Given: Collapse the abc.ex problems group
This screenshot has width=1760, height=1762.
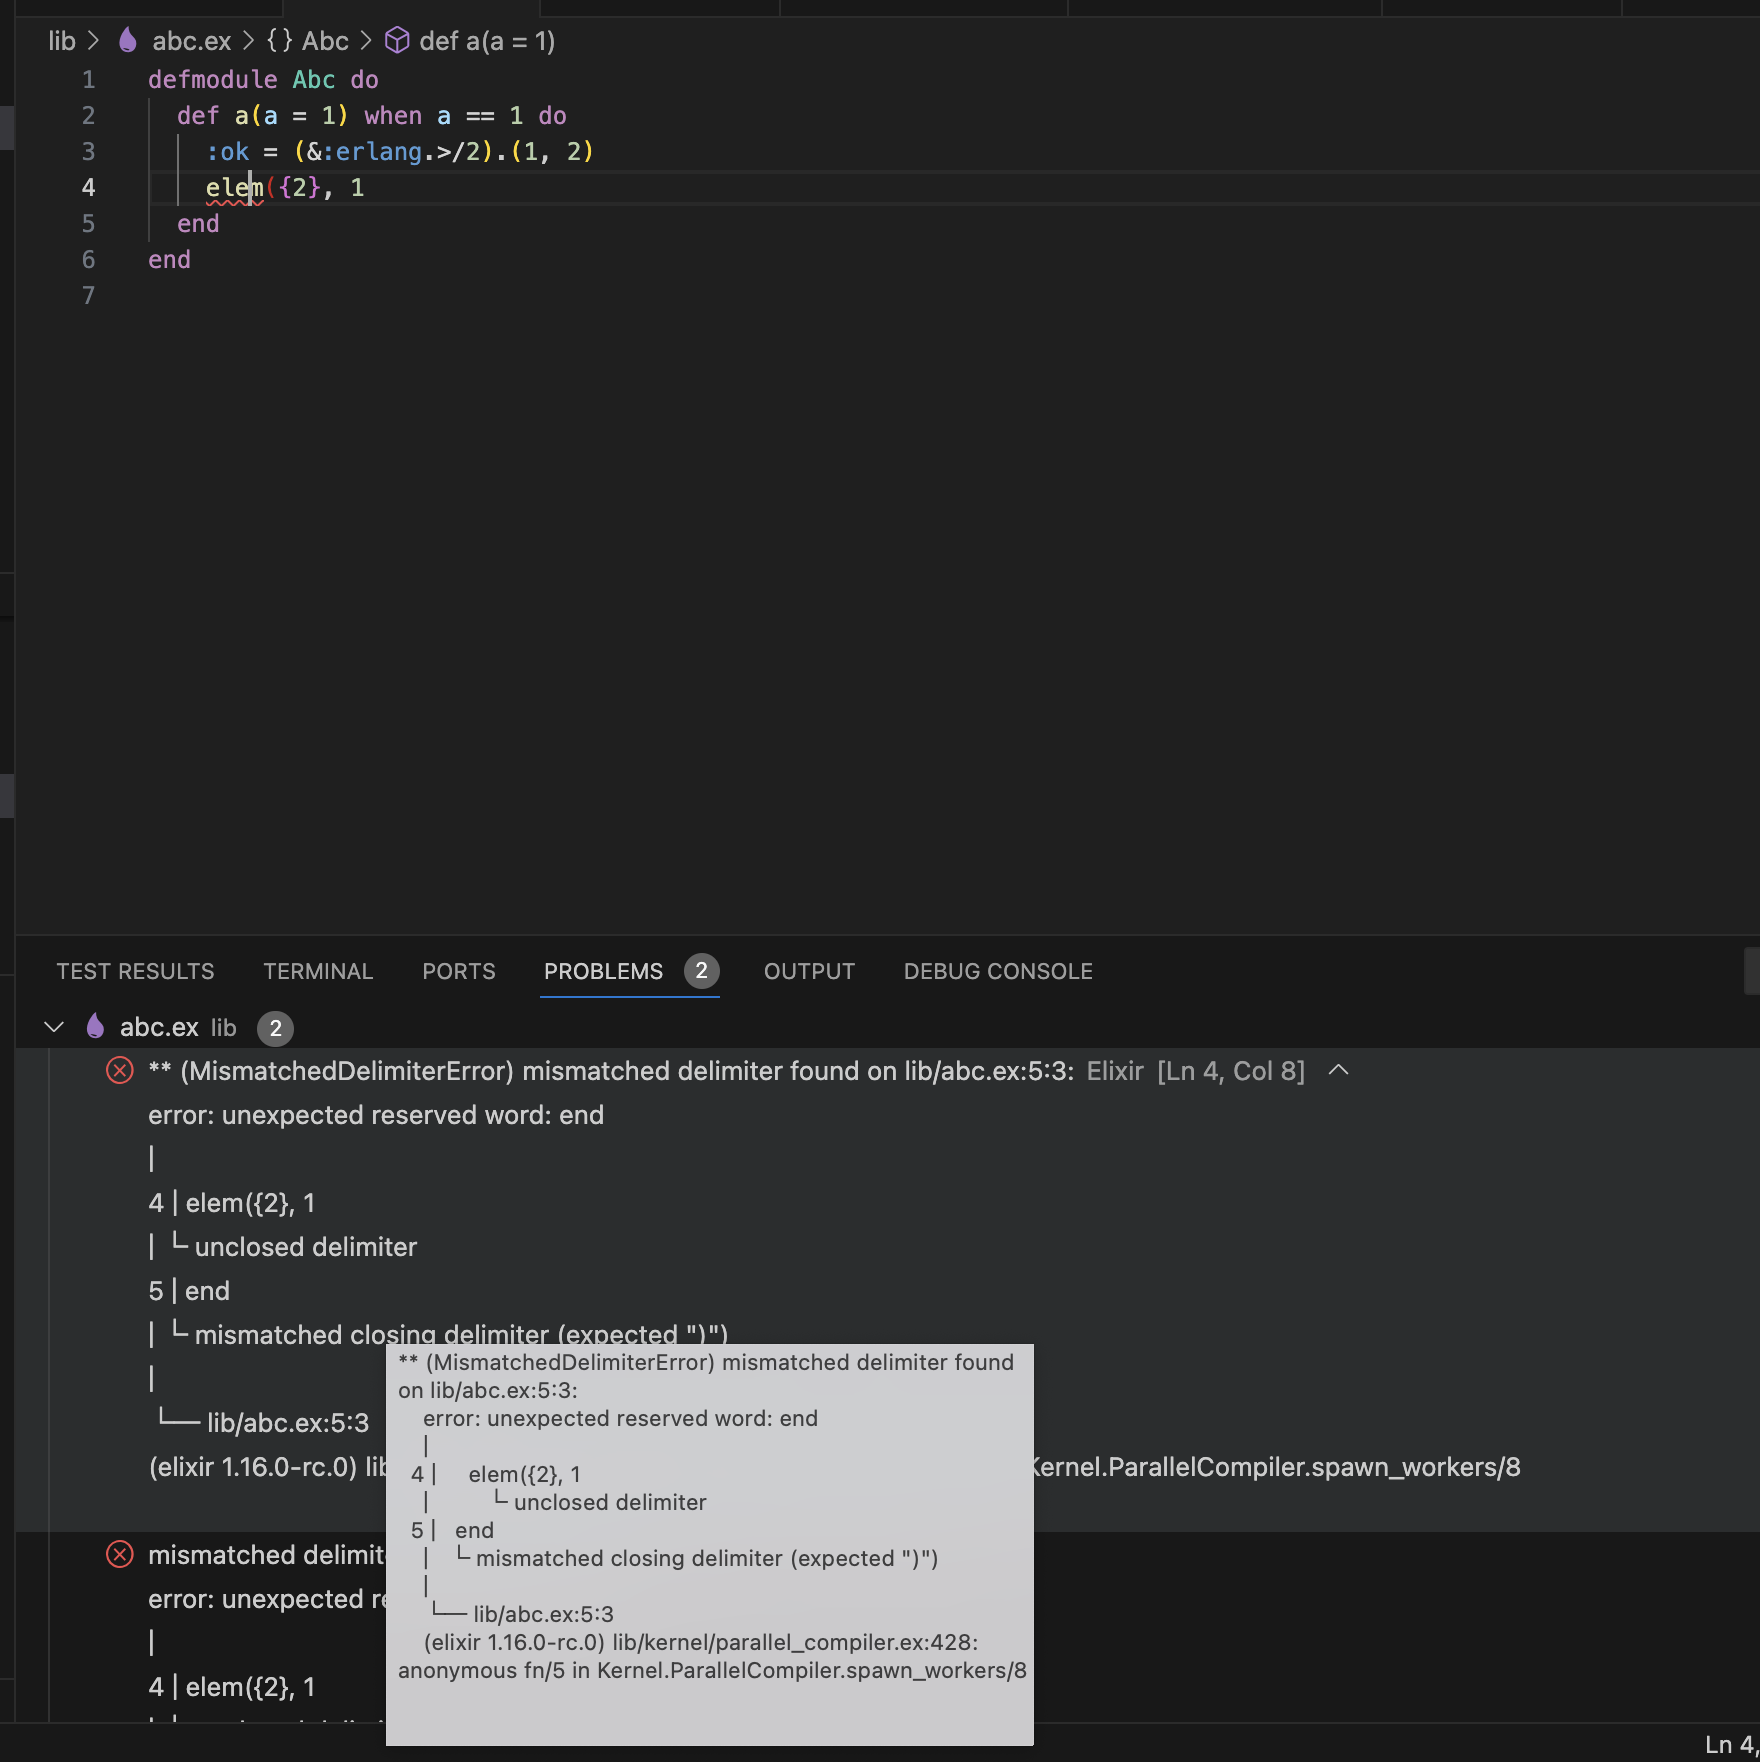Looking at the screenshot, I should 52,1027.
